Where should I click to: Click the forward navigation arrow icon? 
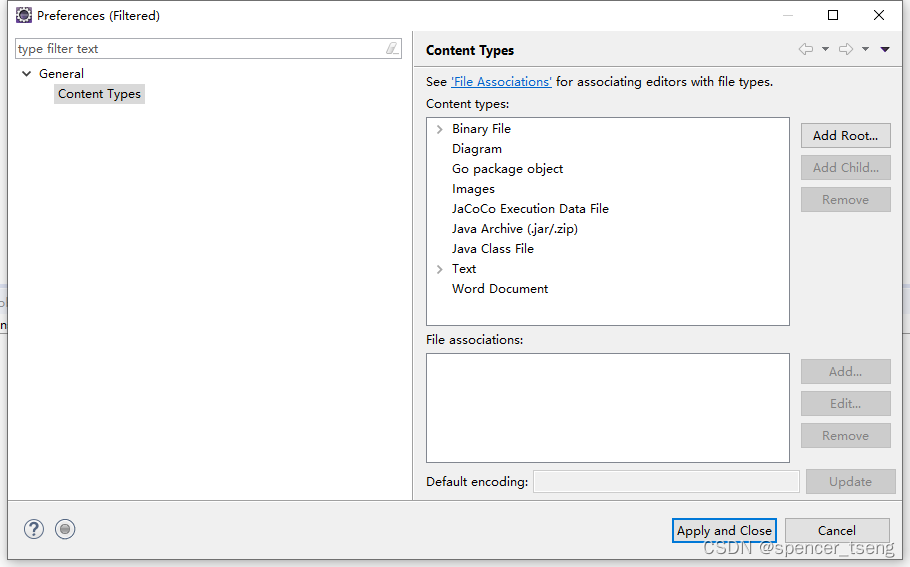[x=846, y=49]
